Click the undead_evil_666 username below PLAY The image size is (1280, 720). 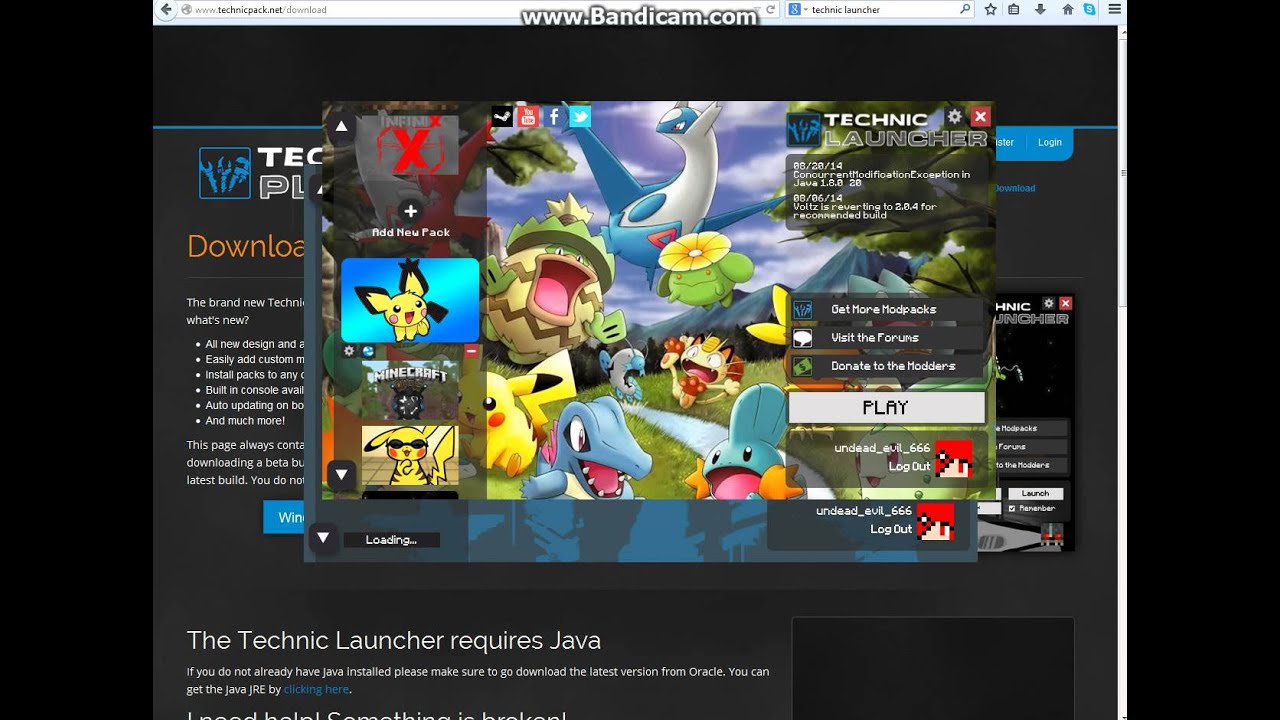(882, 448)
